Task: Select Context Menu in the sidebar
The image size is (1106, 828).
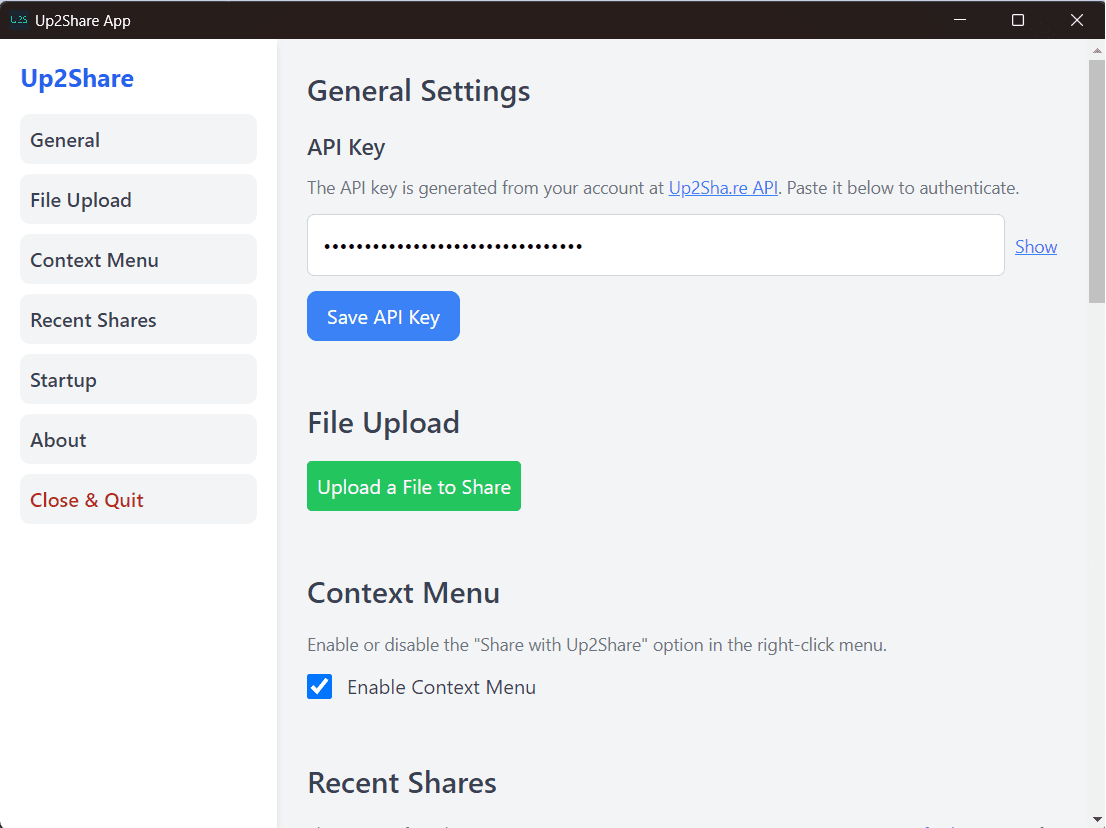Action: [x=138, y=260]
